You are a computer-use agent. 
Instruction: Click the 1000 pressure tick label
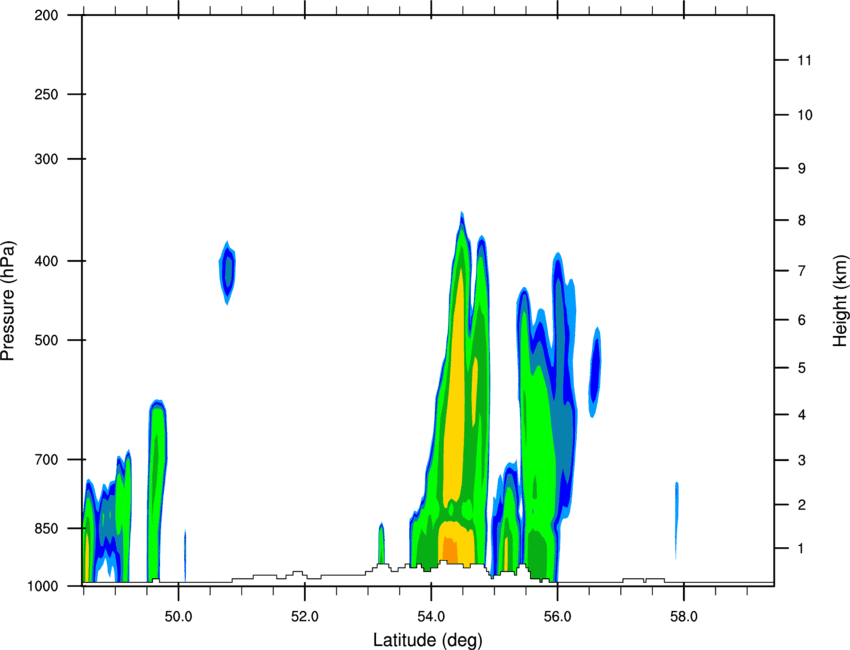pos(42,586)
